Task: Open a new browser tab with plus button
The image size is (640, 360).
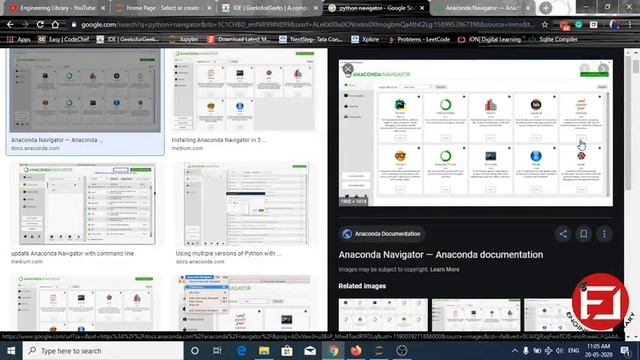Action: 545,8
